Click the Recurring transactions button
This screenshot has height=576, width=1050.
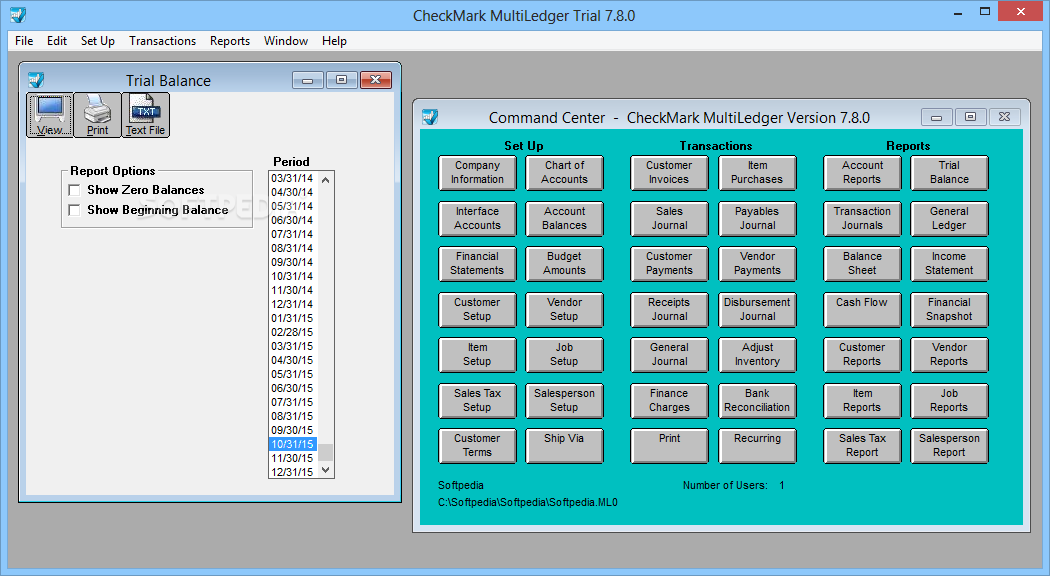pyautogui.click(x=757, y=446)
